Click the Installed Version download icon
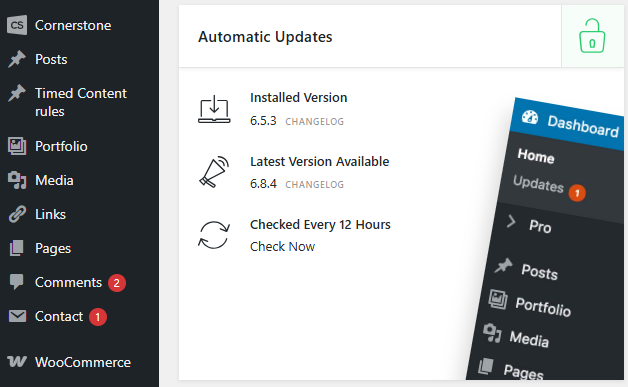Image resolution: width=628 pixels, height=387 pixels. pos(214,109)
